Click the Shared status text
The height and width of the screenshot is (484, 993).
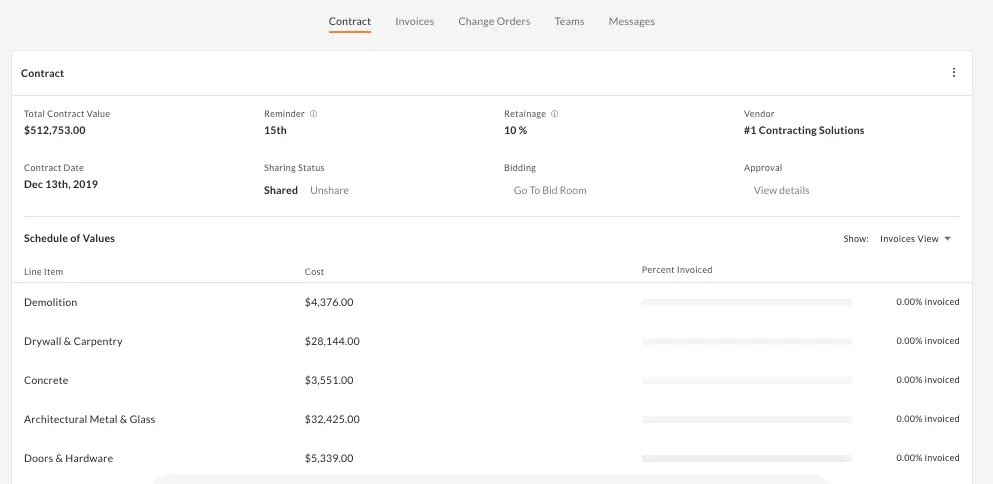point(281,190)
